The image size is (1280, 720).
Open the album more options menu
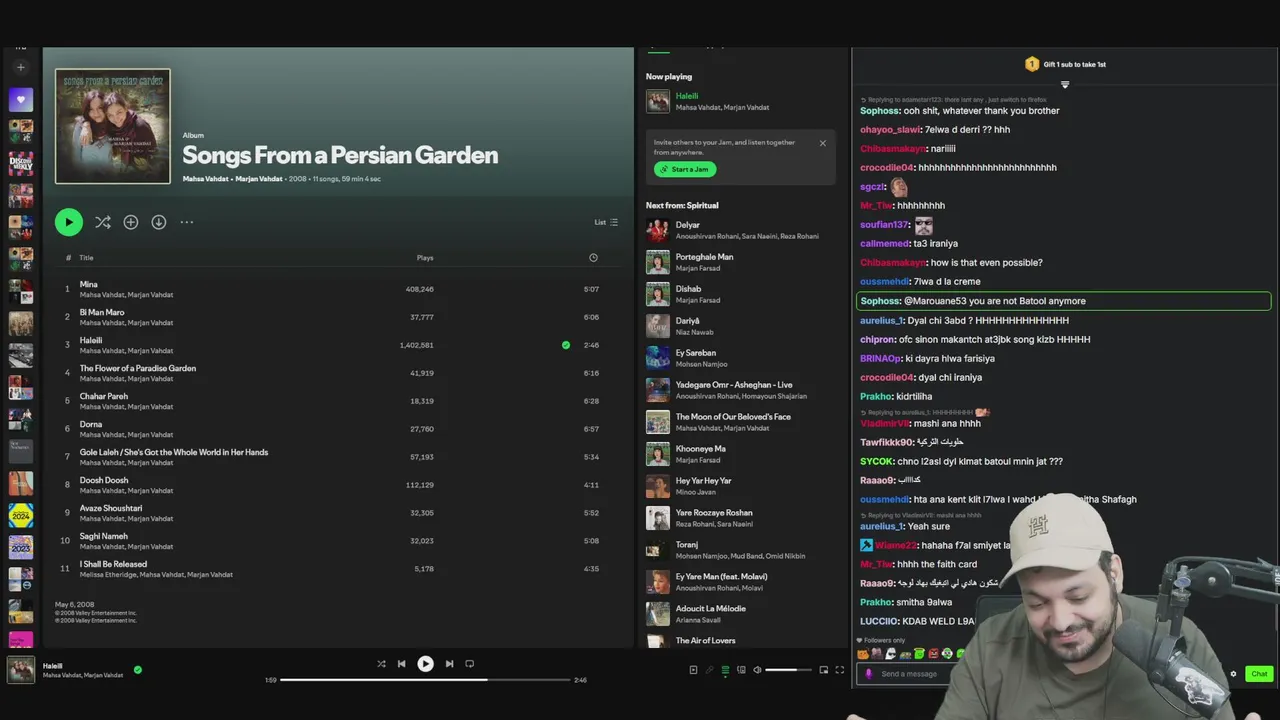coord(187,222)
